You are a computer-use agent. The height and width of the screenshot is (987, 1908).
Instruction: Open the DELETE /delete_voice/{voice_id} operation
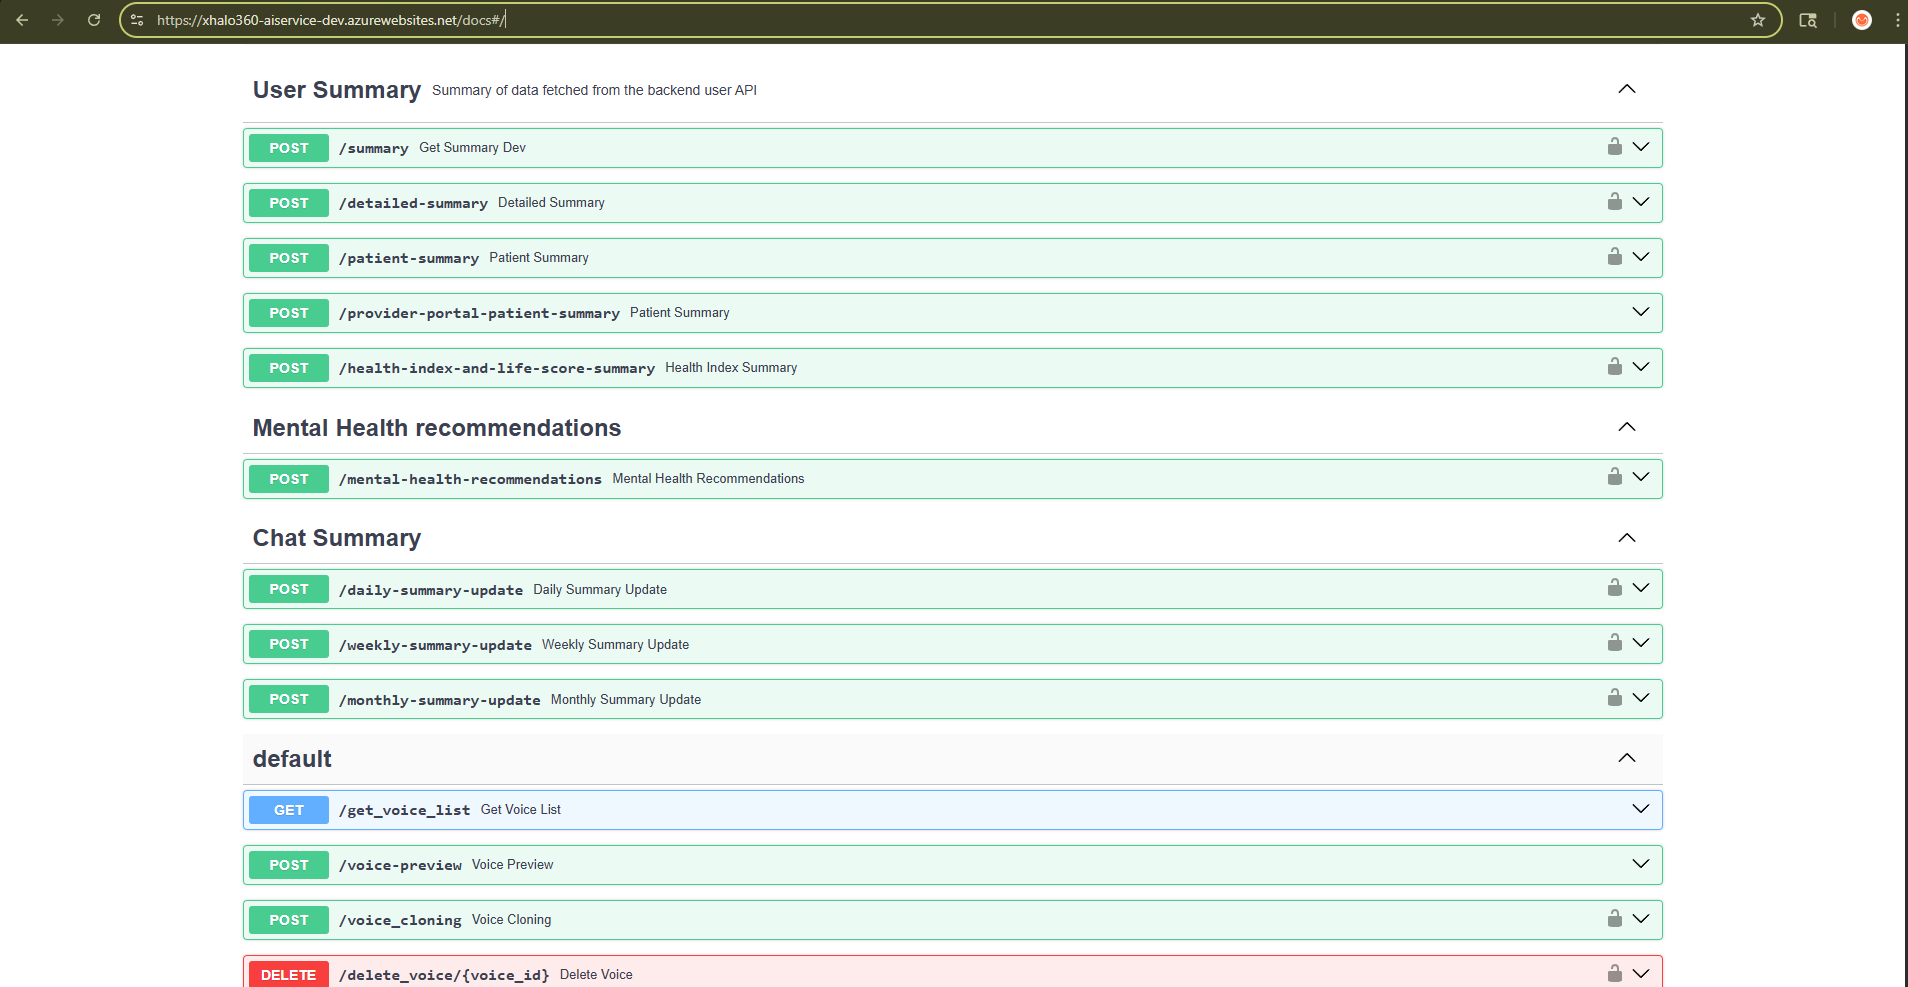coord(289,974)
